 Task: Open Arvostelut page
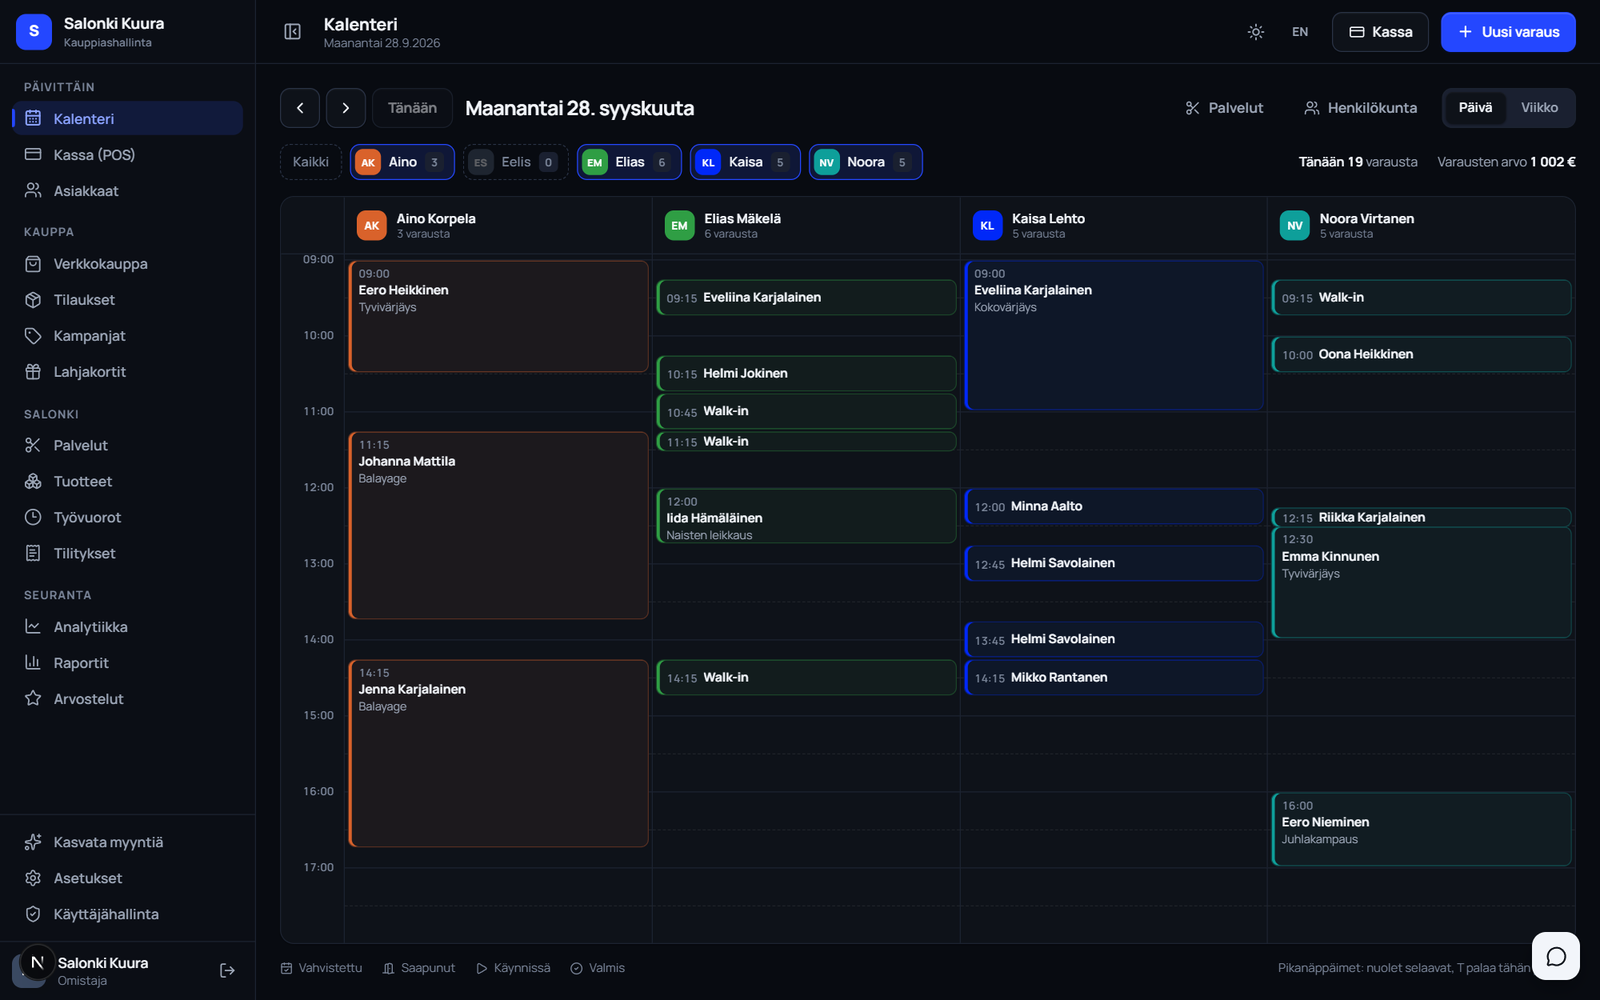click(x=127, y=699)
